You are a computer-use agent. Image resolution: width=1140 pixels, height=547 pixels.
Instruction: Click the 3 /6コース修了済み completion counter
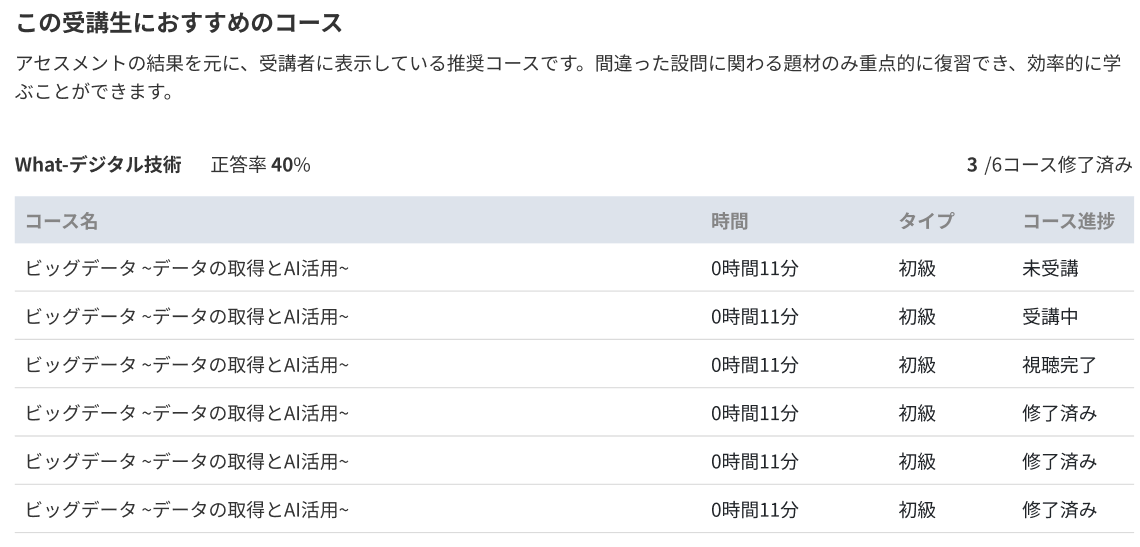1049,165
